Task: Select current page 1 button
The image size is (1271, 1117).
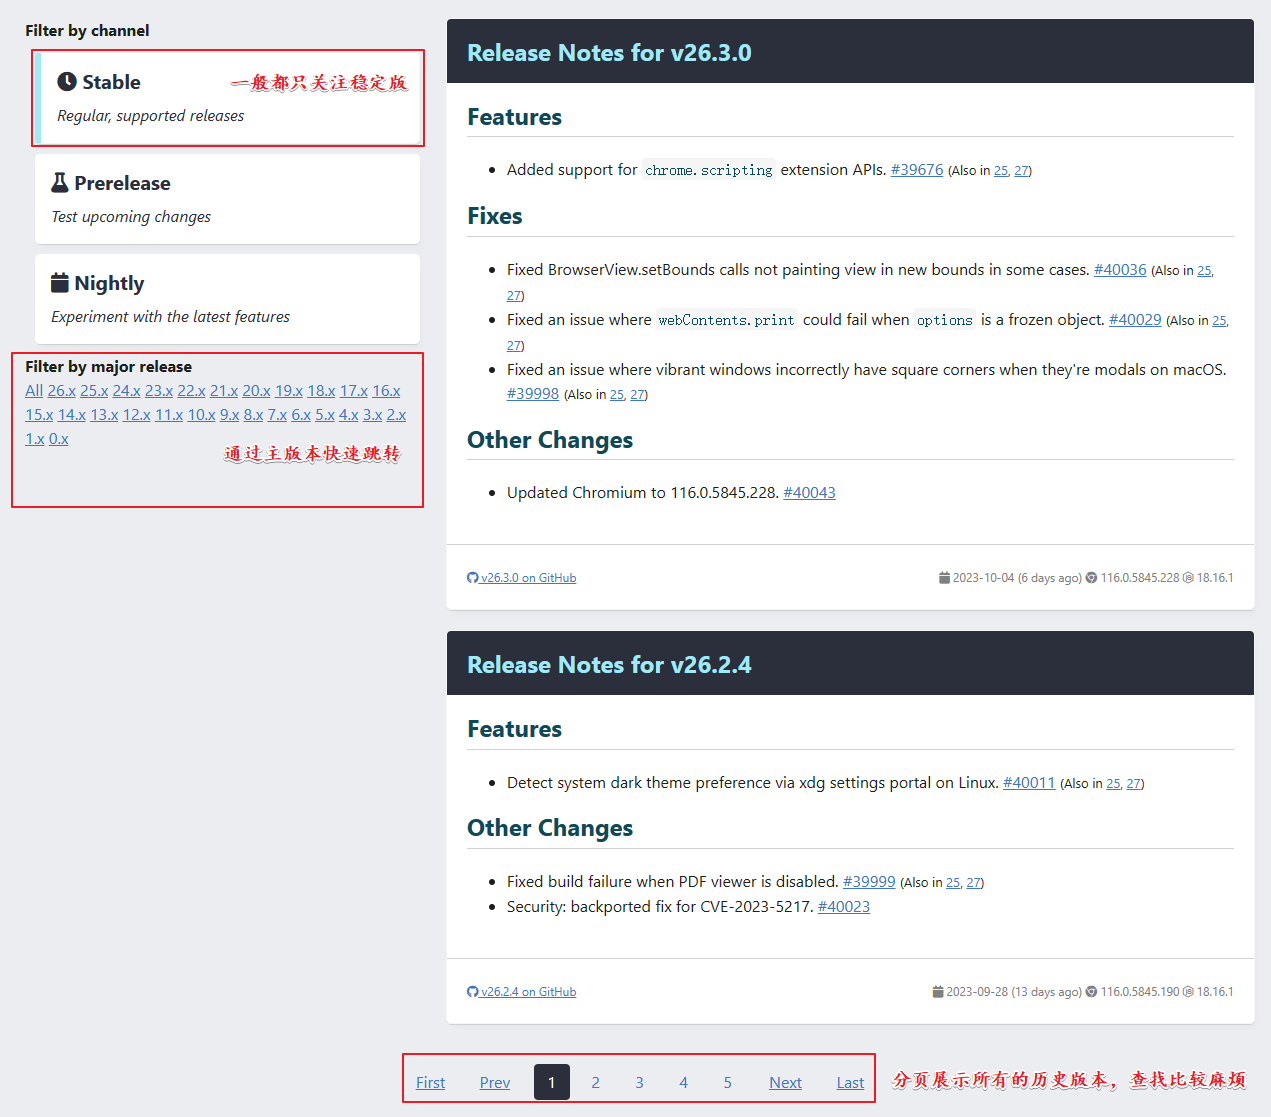Action: pos(552,1082)
